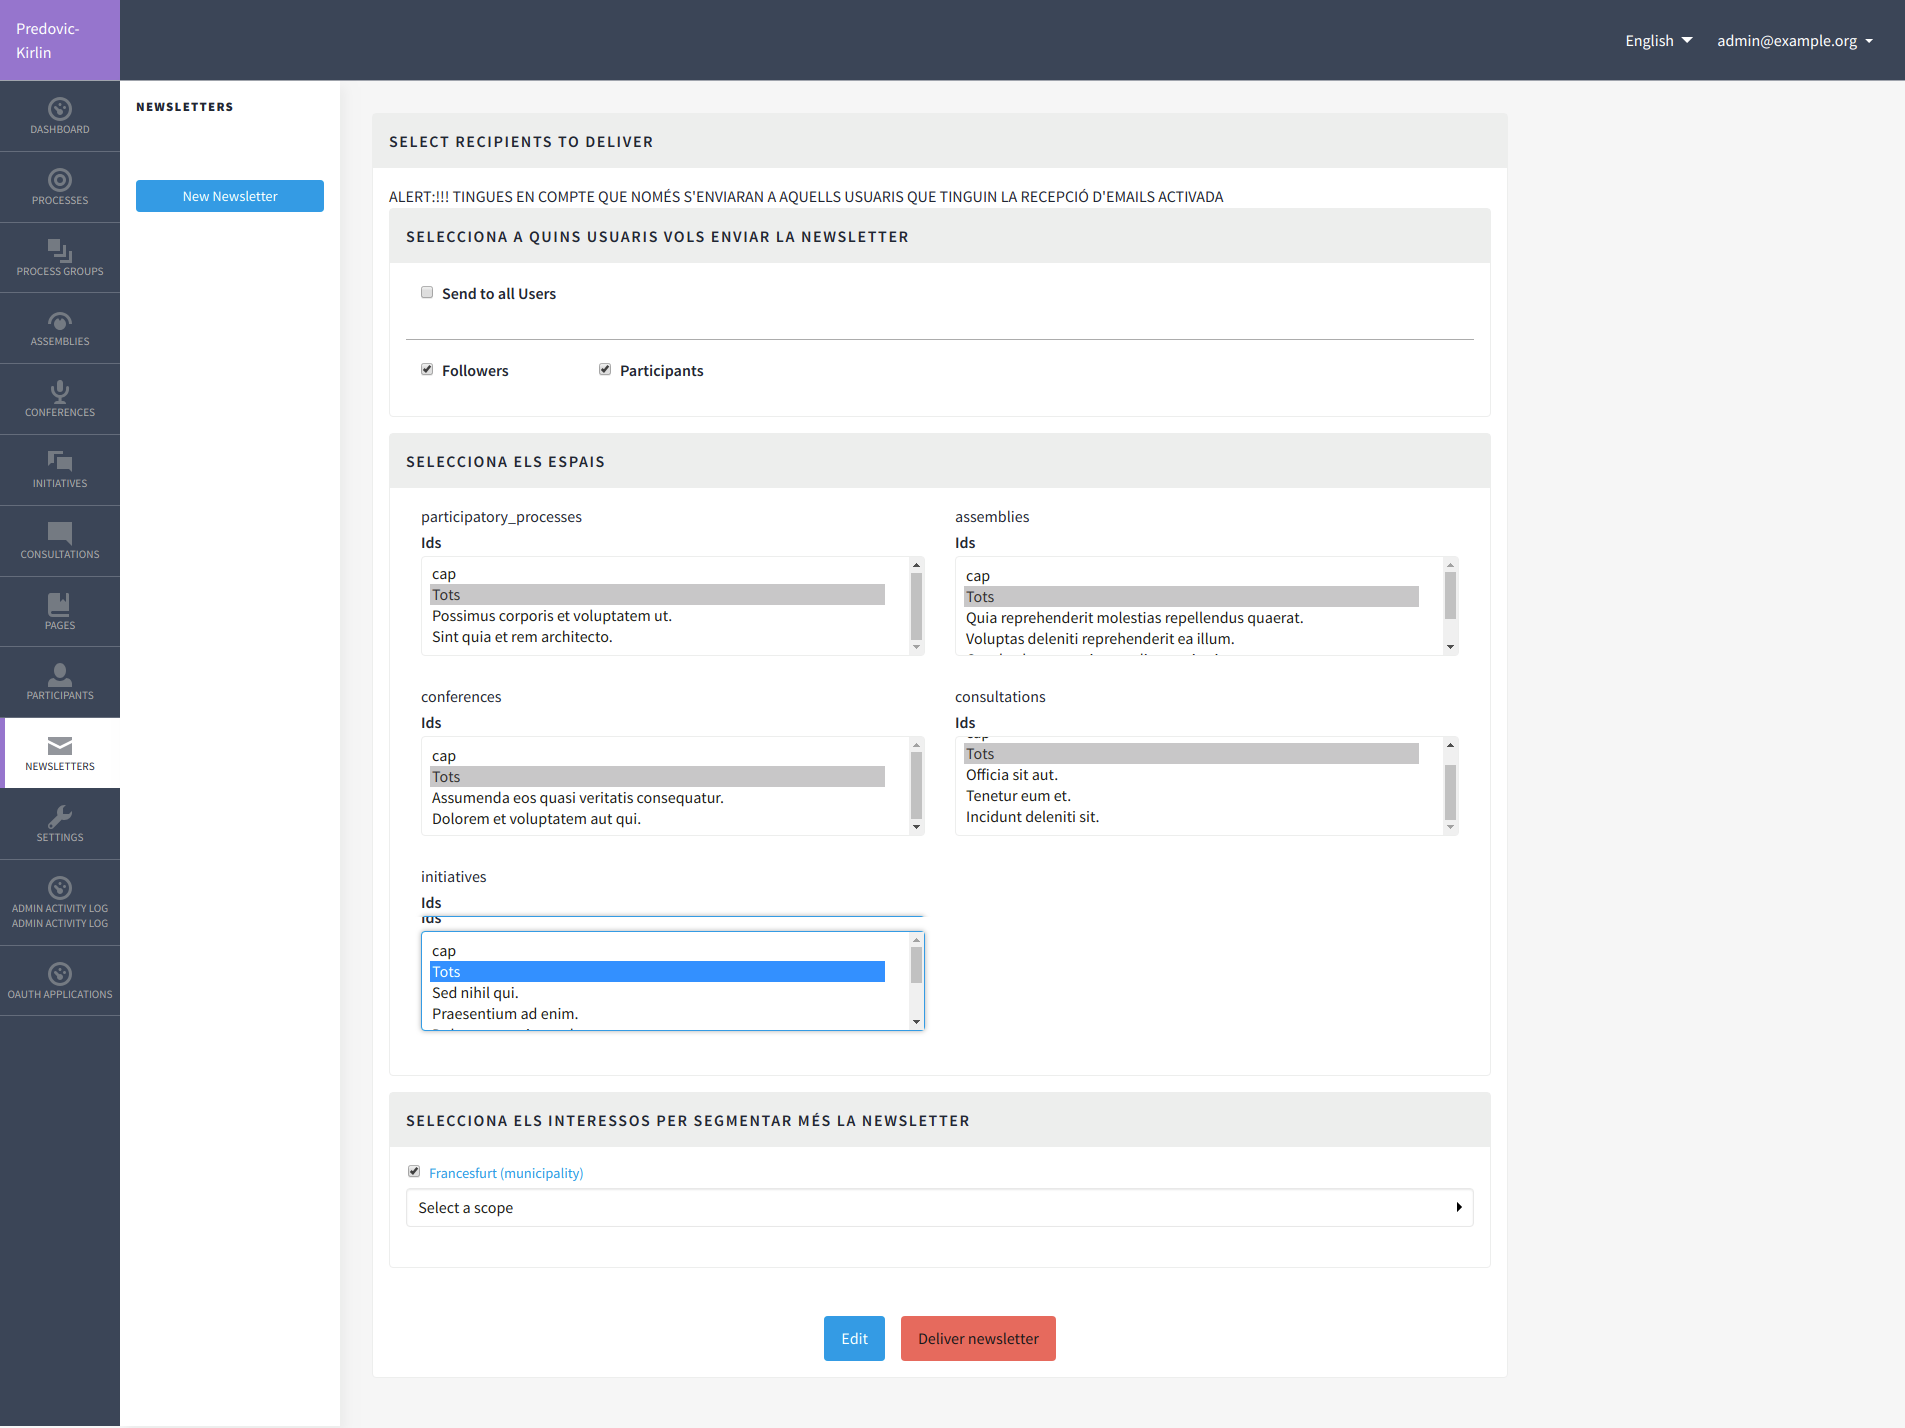Open Conferences microphone icon
The image size is (1905, 1428).
coord(60,392)
